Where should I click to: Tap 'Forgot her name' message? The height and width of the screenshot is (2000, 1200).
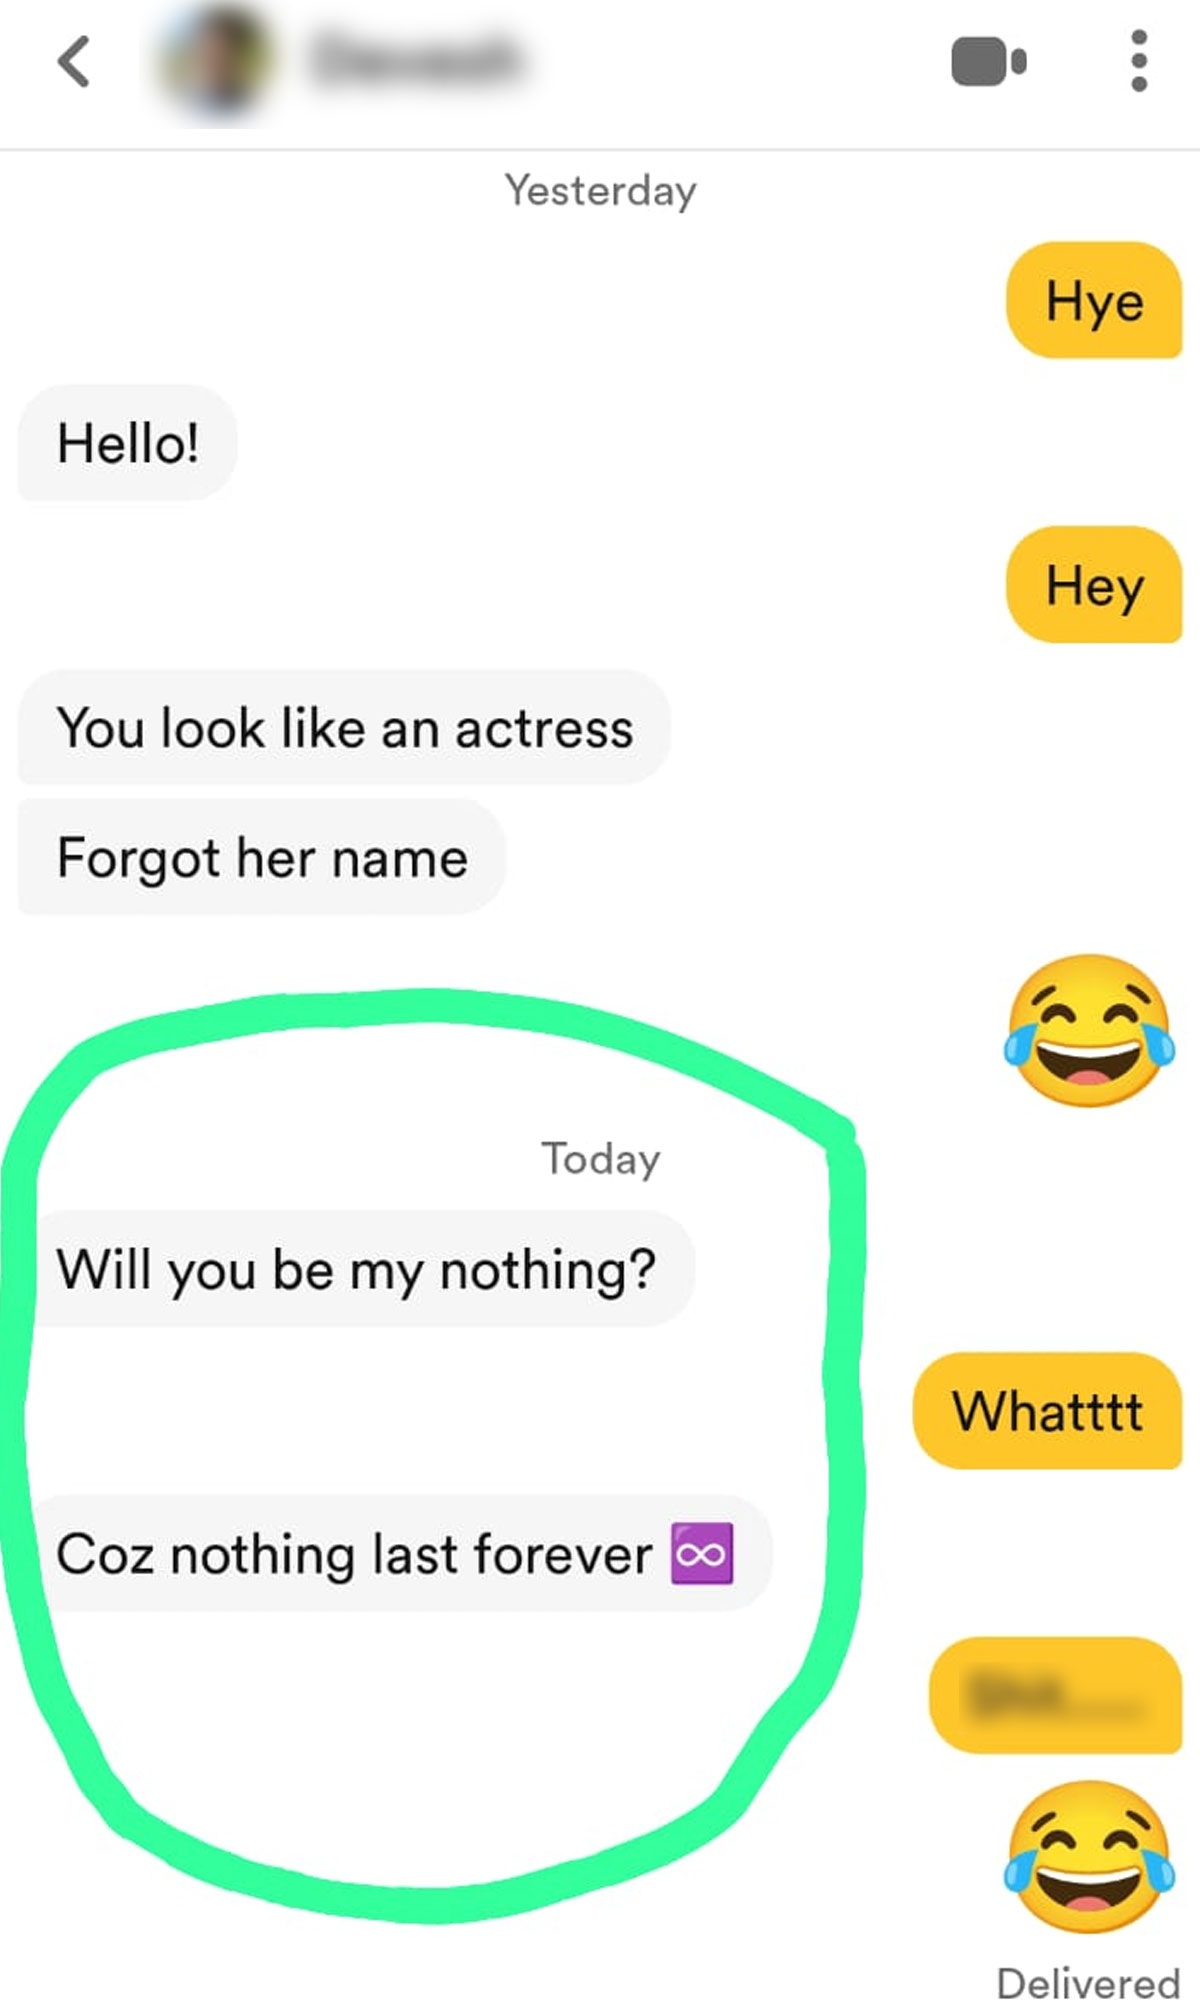[x=262, y=857]
